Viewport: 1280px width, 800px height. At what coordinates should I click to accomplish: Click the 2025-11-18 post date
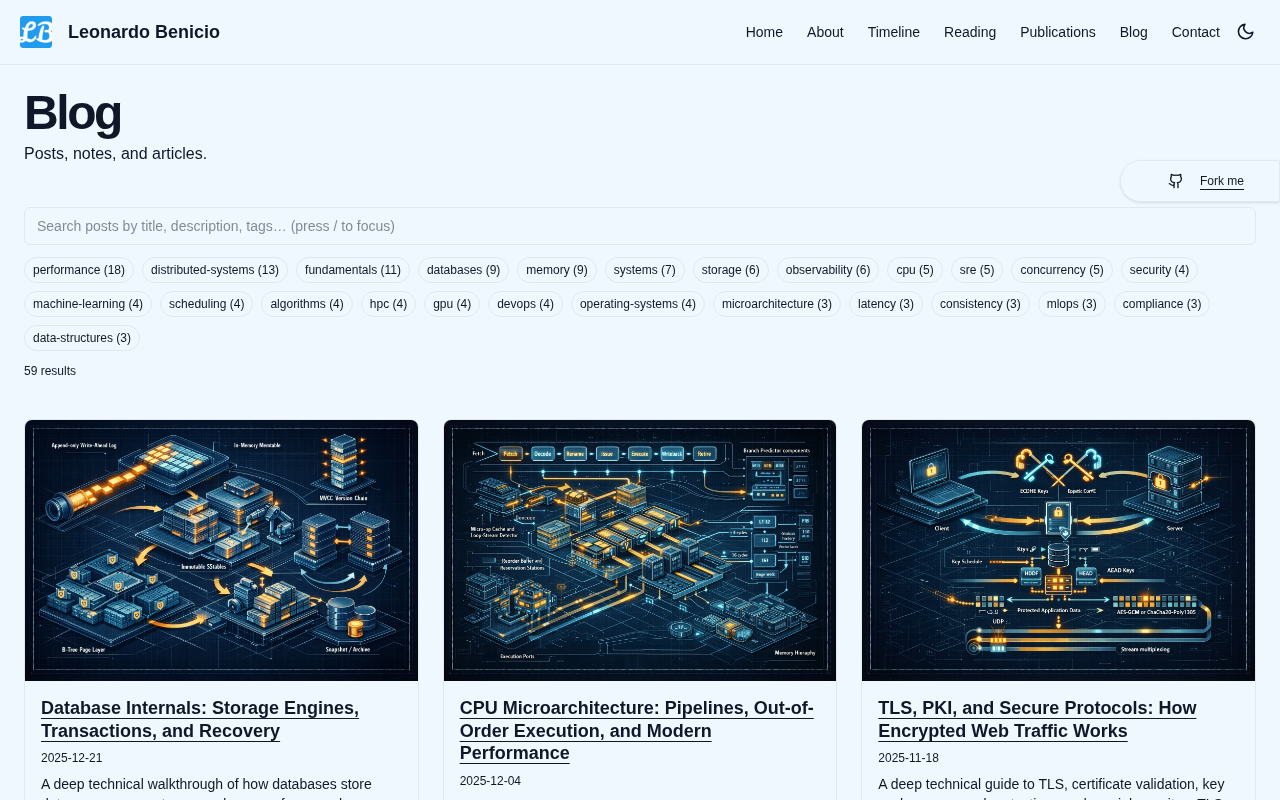909,758
